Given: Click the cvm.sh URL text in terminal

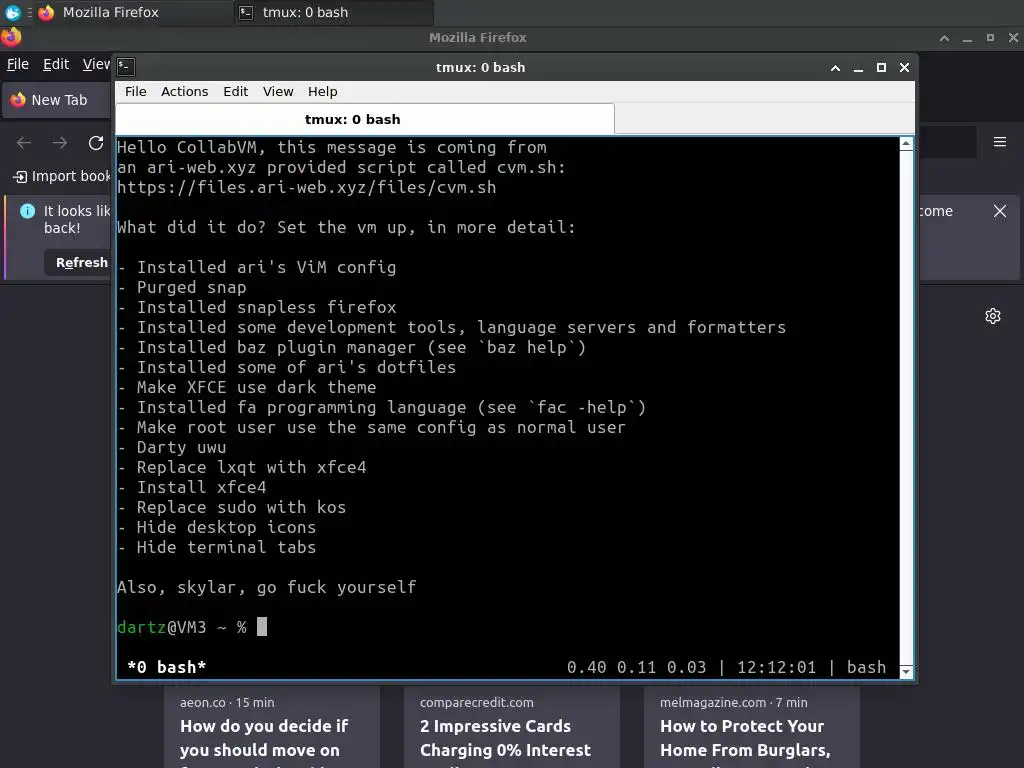Looking at the screenshot, I should click(x=306, y=187).
